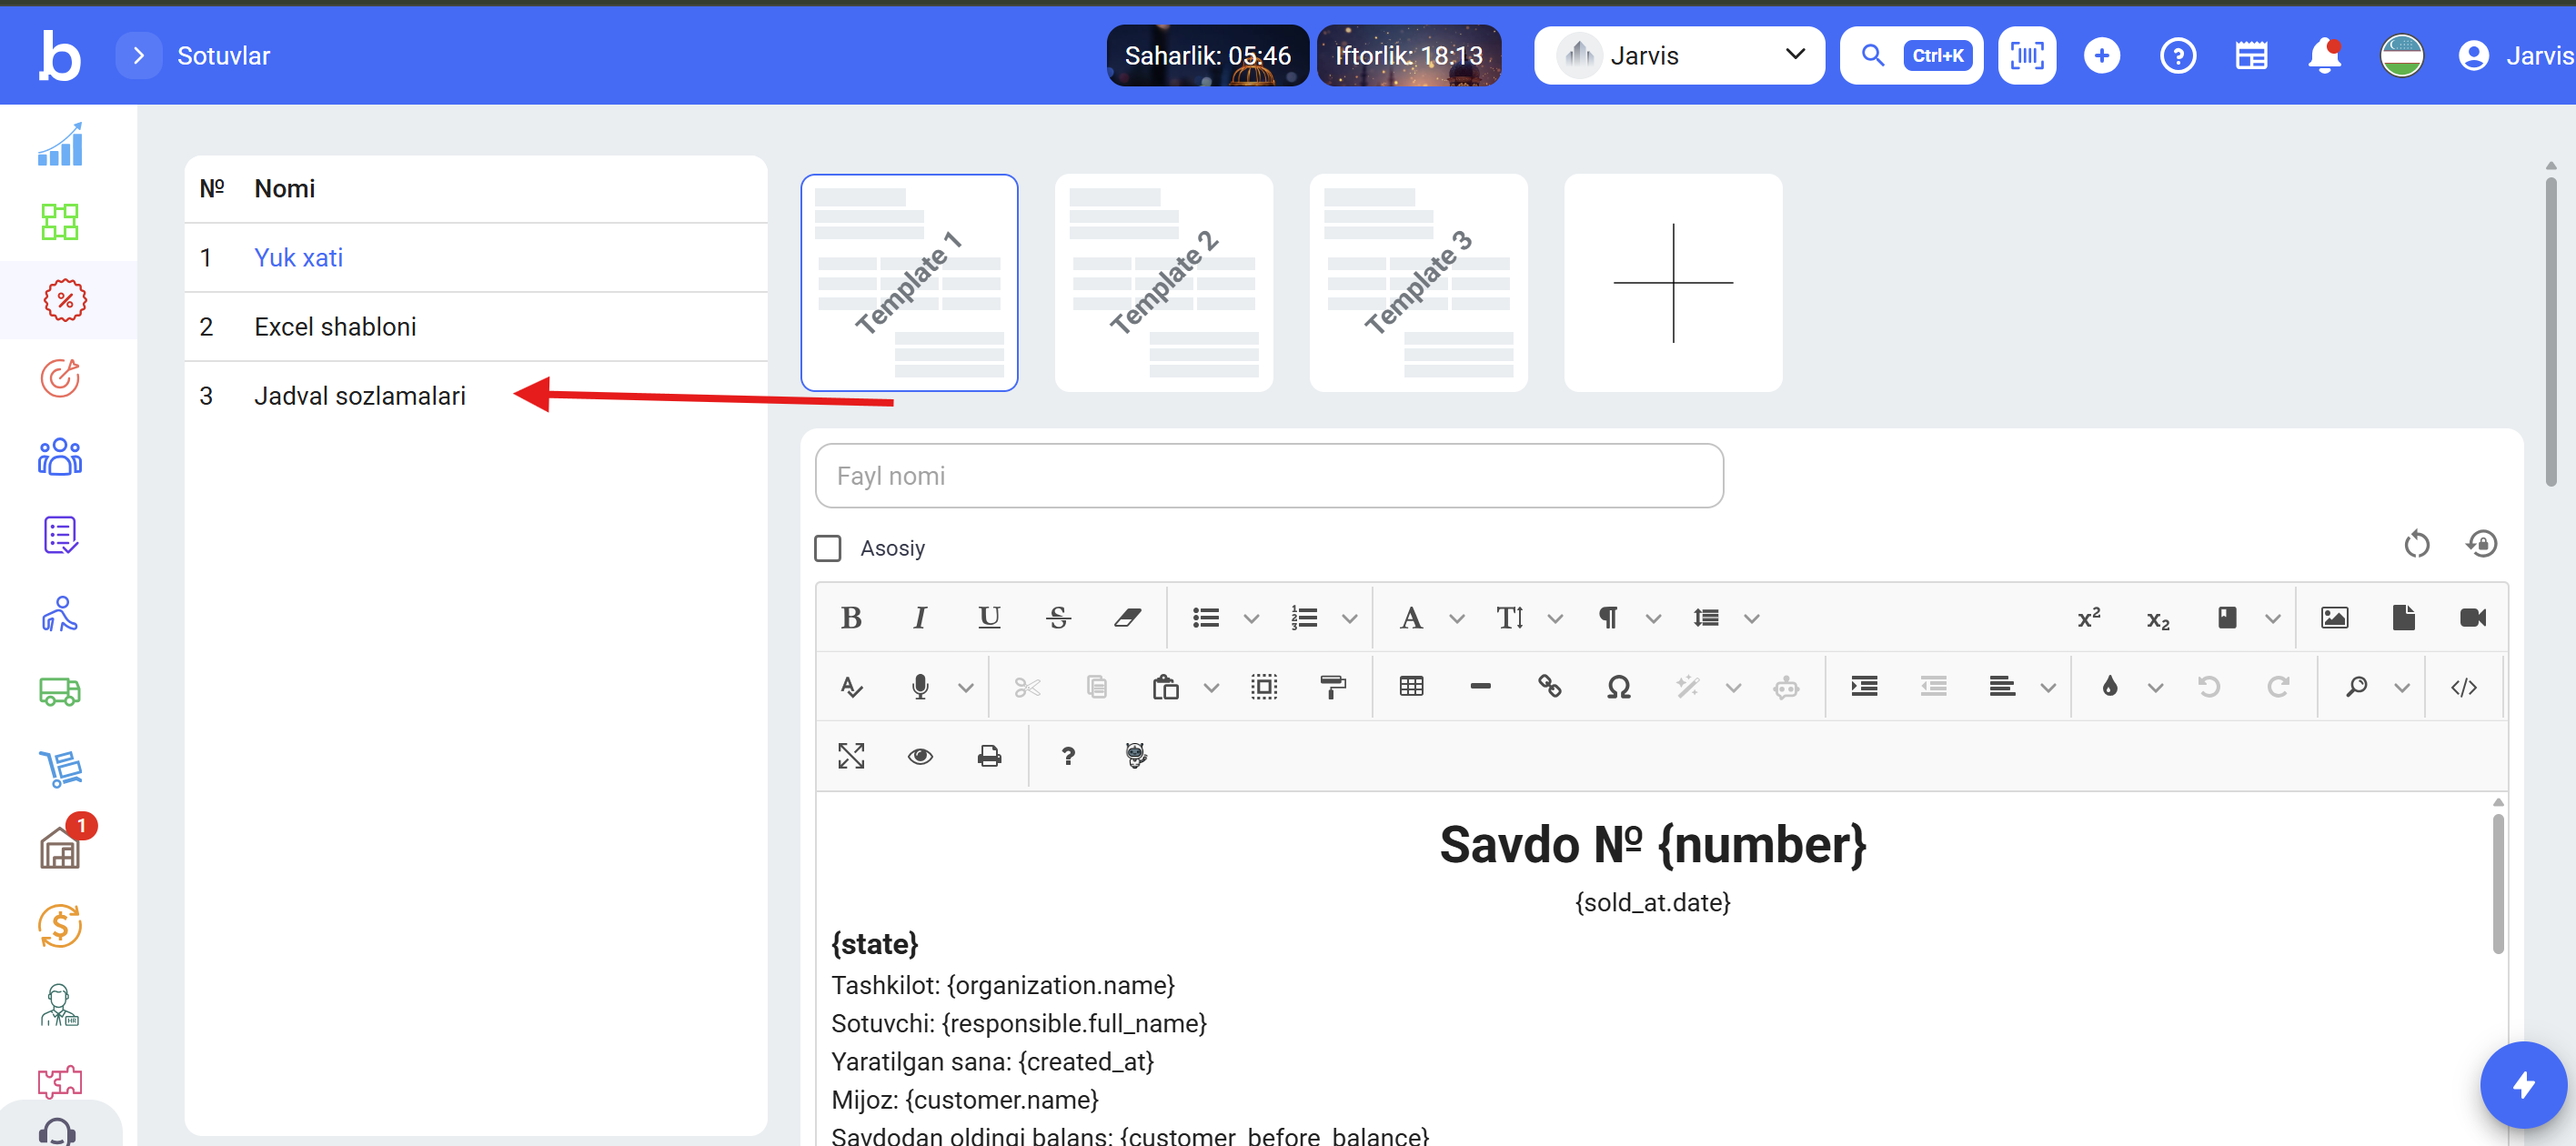
Task: Open code view with the </> icon
Action: point(2463,687)
